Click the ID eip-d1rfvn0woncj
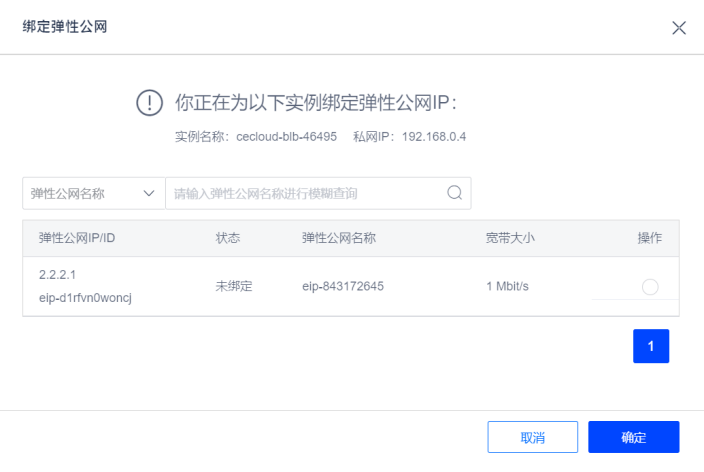 85,298
